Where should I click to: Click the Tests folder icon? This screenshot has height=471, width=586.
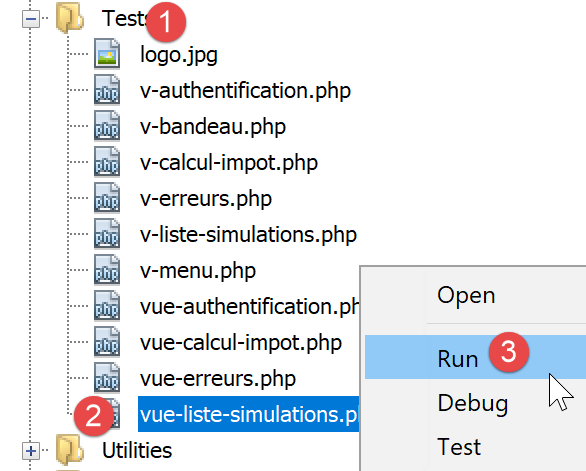[x=70, y=17]
